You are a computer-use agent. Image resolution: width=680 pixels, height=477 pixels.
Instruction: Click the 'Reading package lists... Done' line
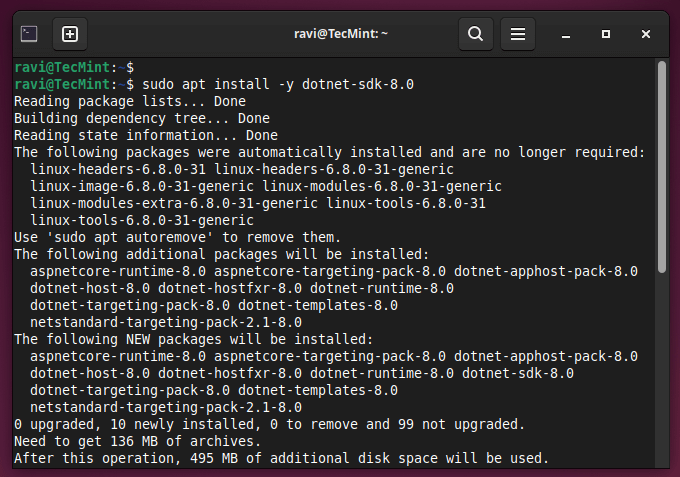click(130, 101)
